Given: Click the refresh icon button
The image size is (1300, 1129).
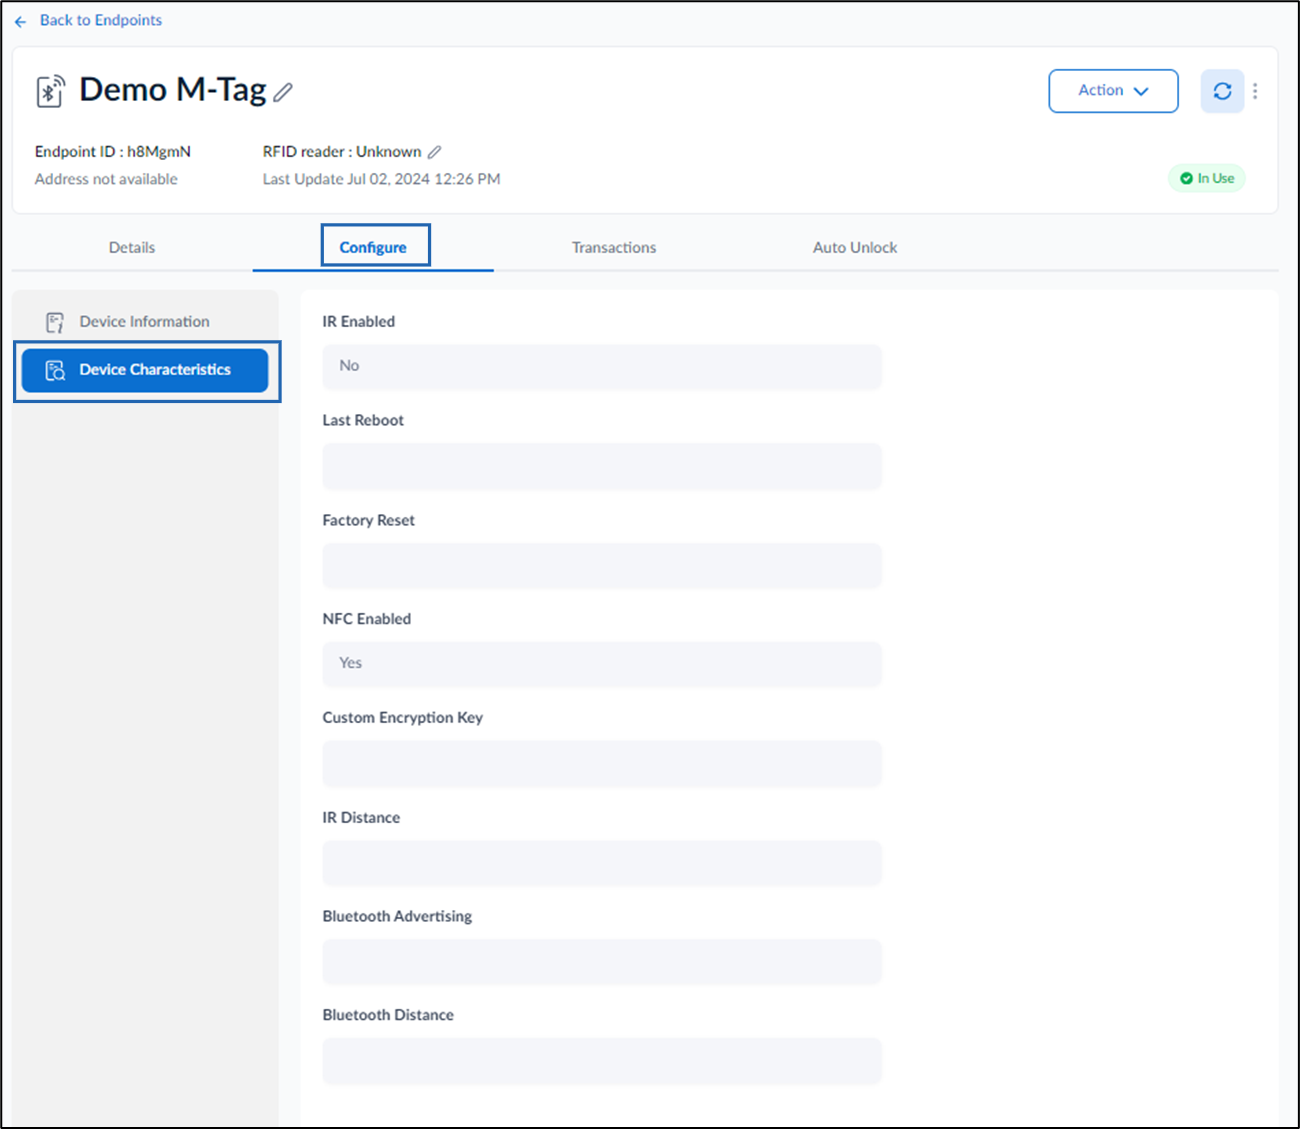Looking at the screenshot, I should tap(1222, 91).
